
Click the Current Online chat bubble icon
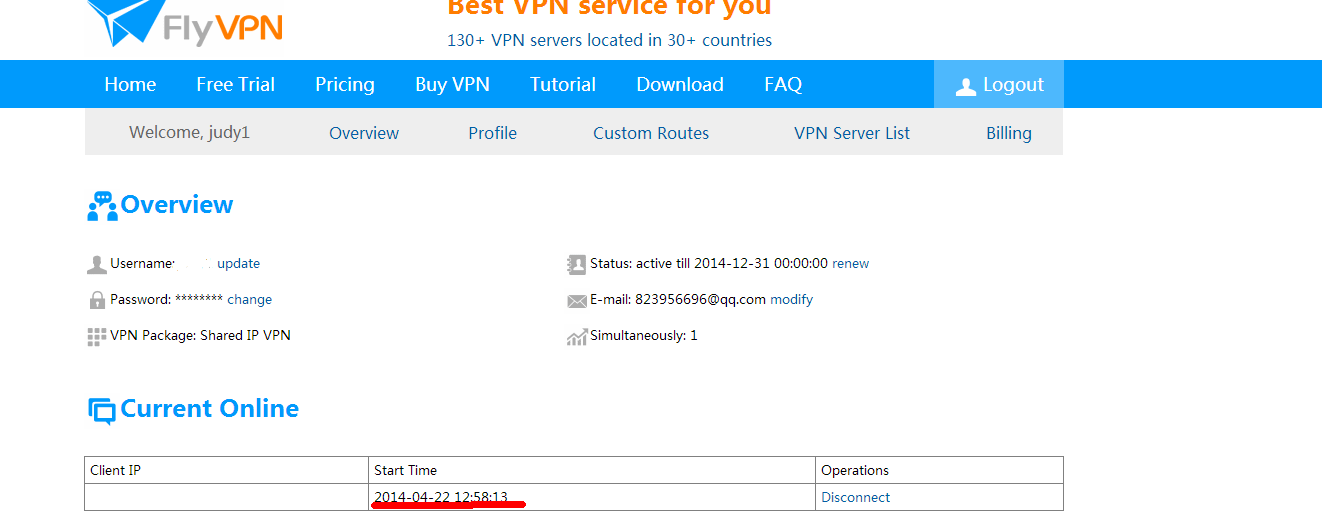pos(102,410)
